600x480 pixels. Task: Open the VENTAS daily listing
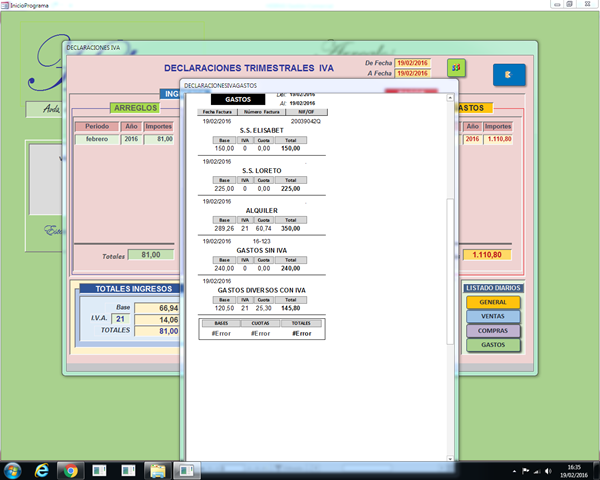click(493, 316)
